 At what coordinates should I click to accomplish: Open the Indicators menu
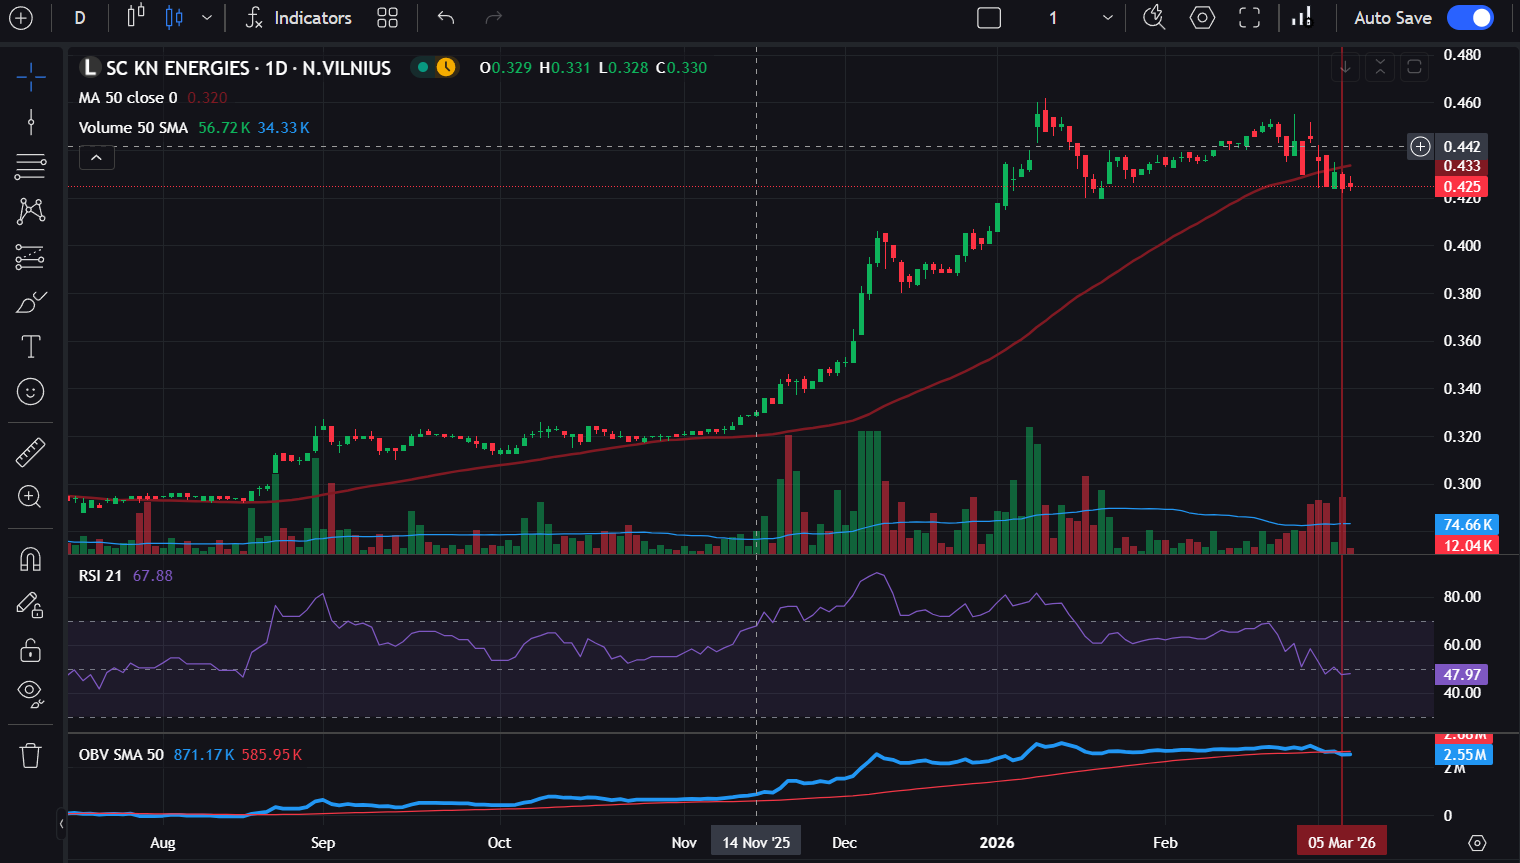tap(298, 18)
